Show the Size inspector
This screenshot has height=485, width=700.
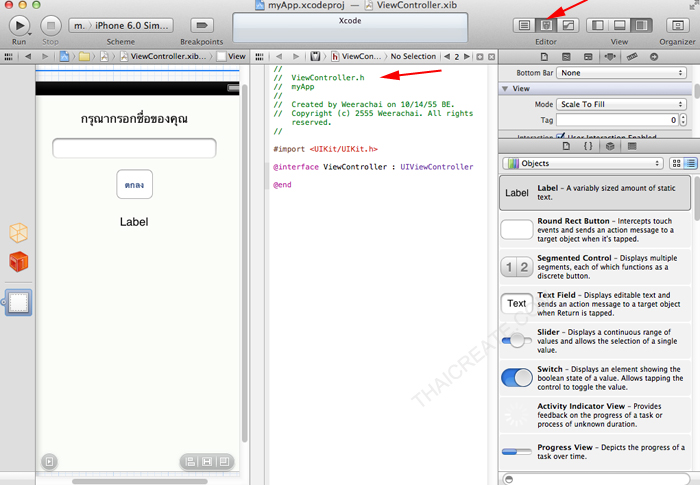pos(632,57)
